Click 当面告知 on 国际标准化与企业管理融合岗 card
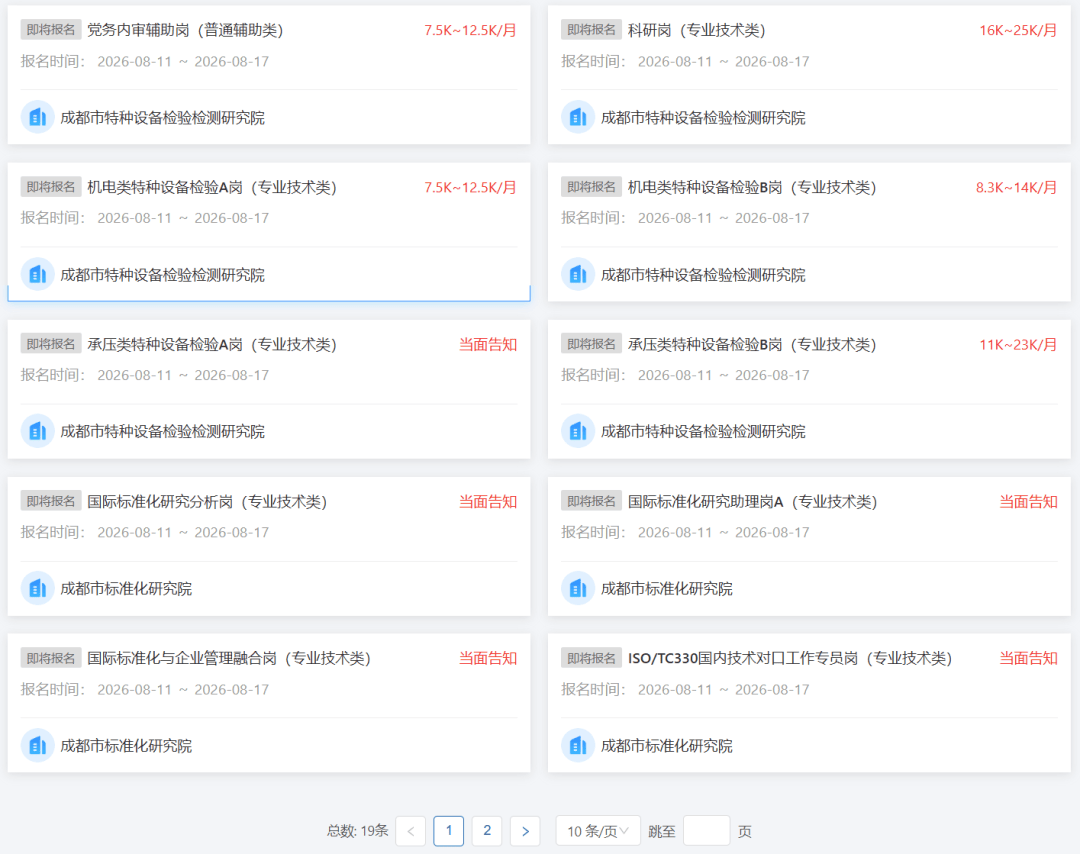 click(x=488, y=658)
